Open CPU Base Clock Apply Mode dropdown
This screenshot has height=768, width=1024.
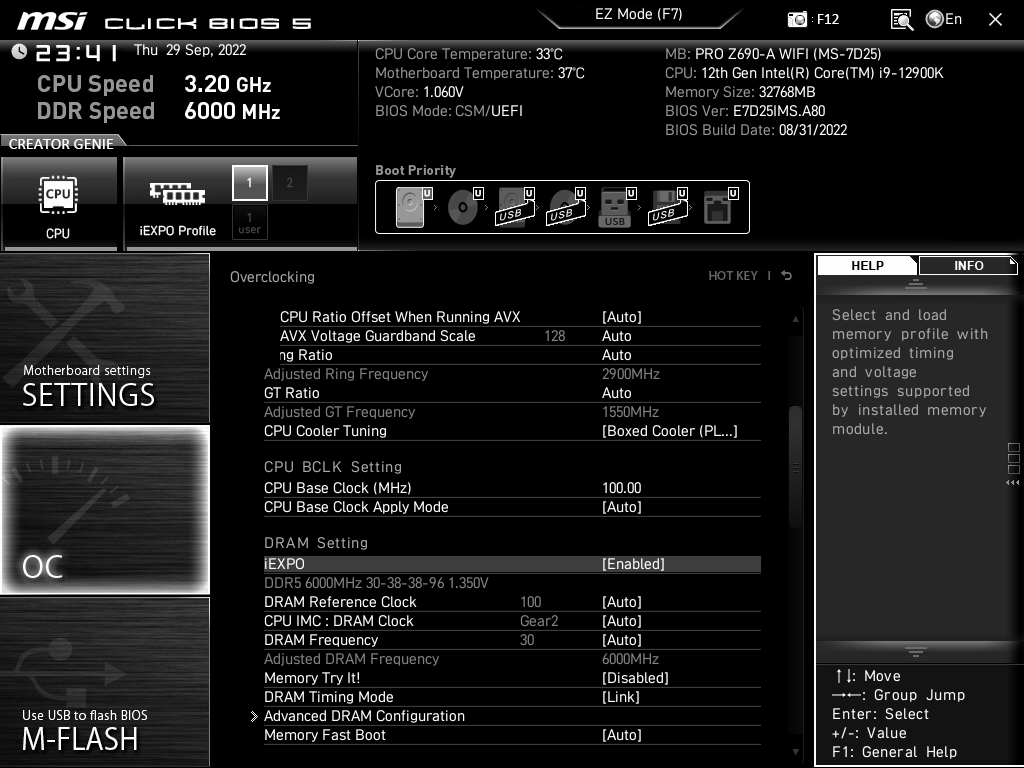click(x=622, y=507)
